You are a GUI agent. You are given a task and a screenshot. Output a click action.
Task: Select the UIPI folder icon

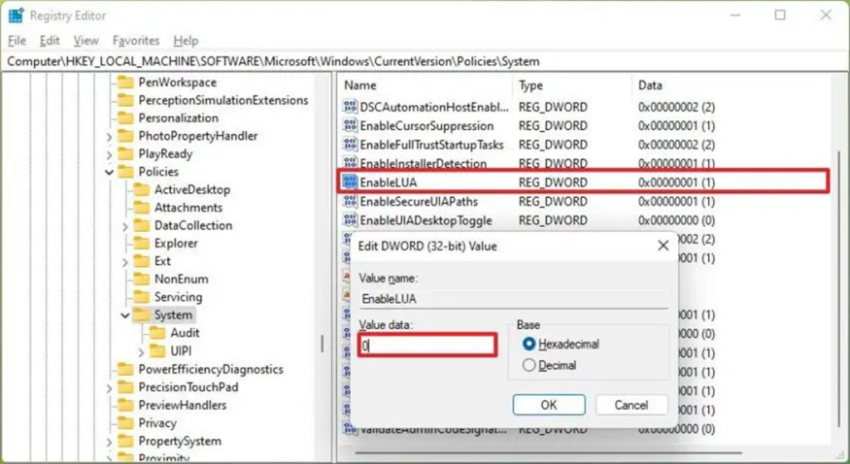[x=157, y=351]
